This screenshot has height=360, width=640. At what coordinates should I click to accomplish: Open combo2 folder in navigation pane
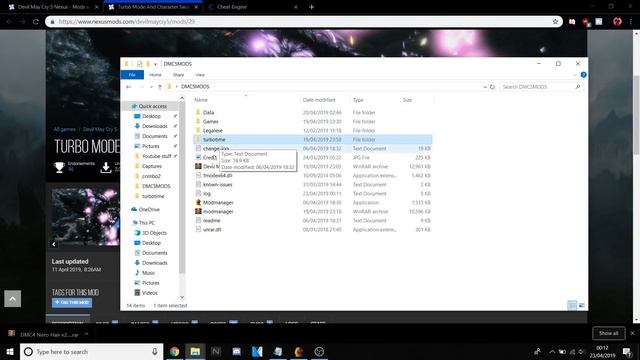151,176
